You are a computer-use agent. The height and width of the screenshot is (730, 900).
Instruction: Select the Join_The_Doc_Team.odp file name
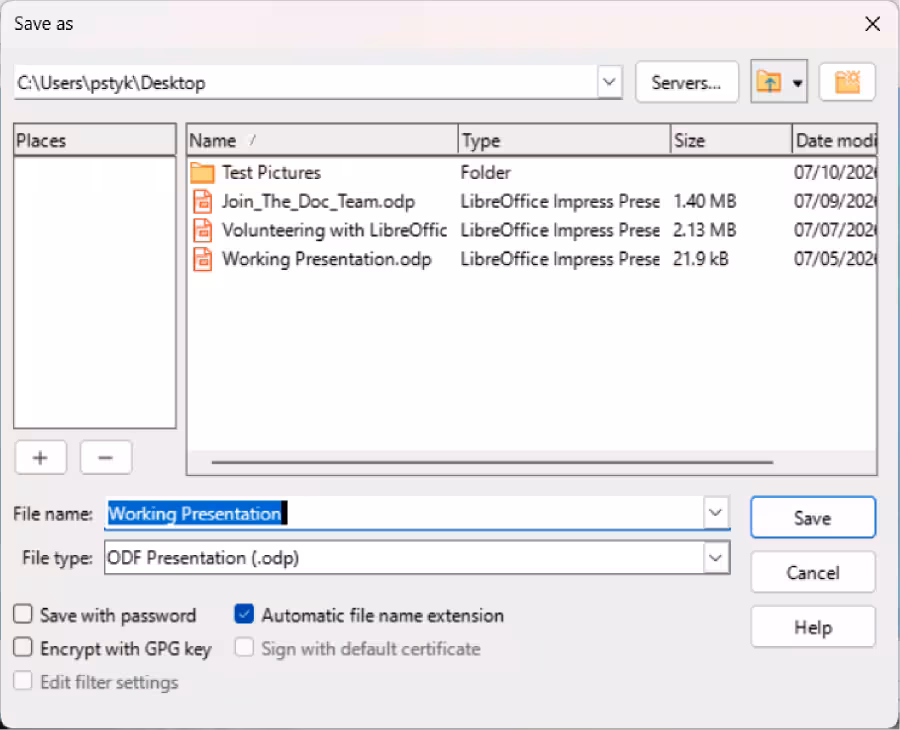pyautogui.click(x=318, y=201)
